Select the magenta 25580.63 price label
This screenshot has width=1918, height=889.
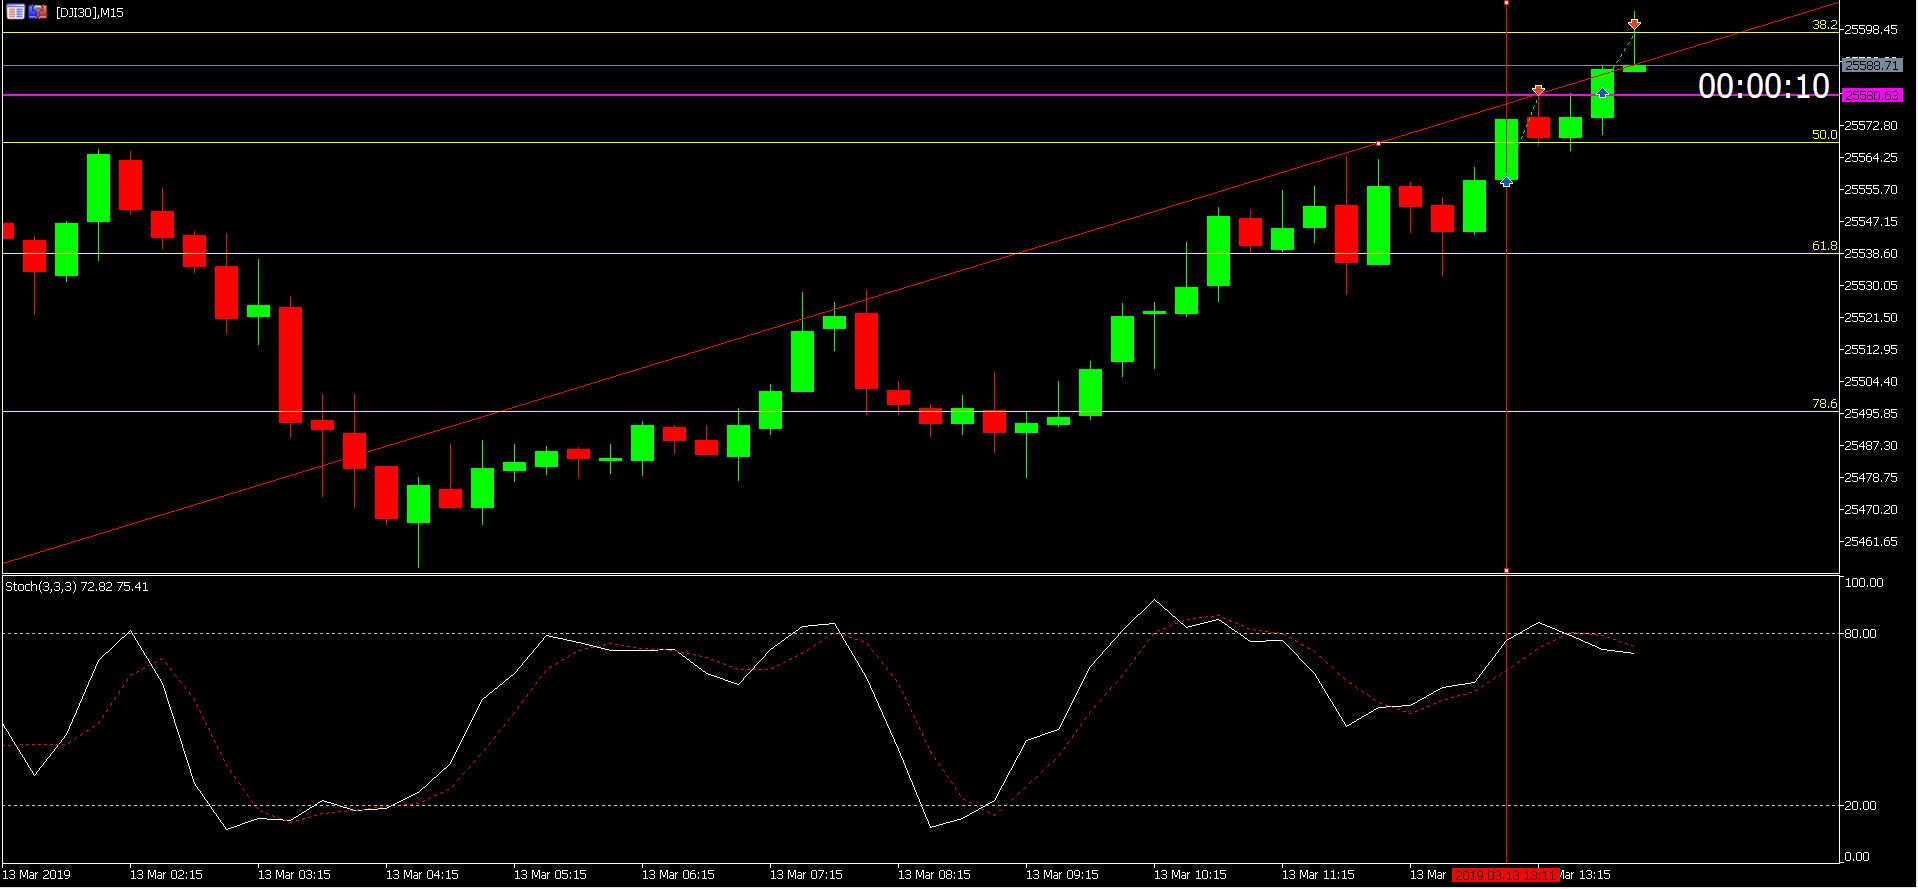click(x=1872, y=95)
